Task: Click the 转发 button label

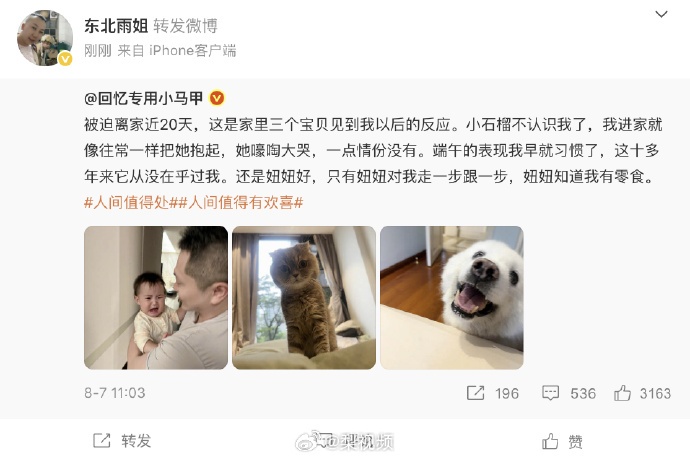Action: coord(136,441)
